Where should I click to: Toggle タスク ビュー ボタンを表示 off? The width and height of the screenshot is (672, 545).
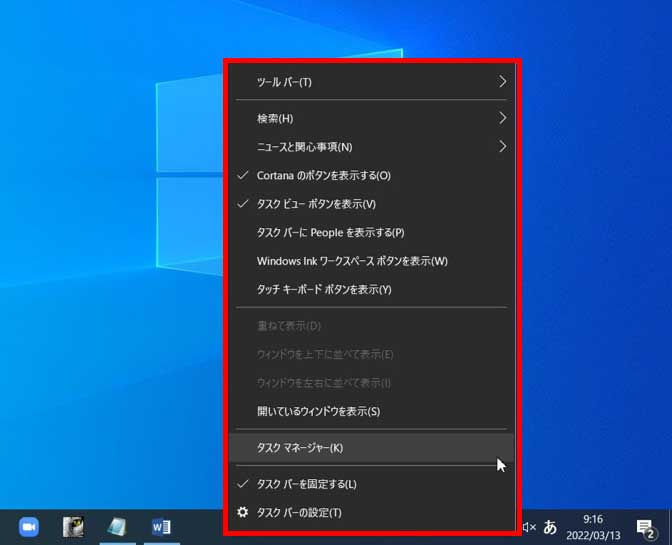(316, 204)
